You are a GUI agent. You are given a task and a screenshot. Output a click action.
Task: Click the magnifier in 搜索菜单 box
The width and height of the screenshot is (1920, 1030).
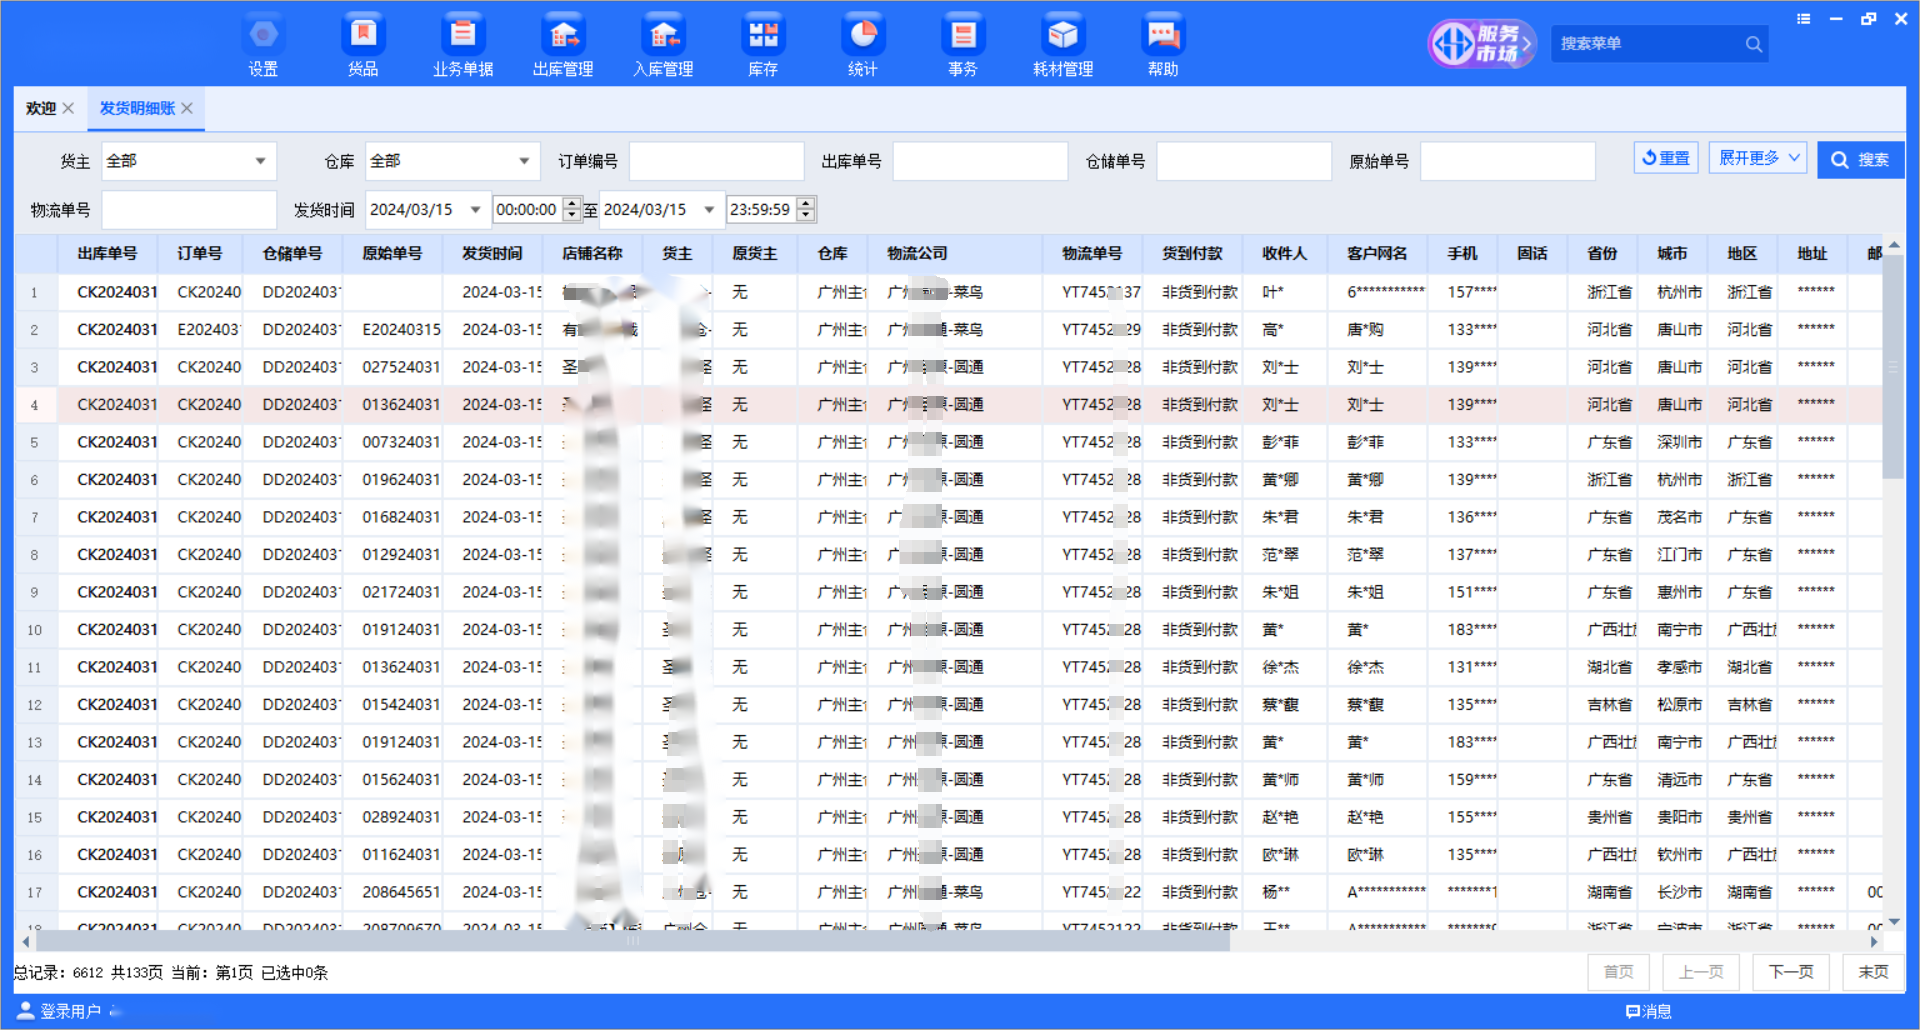tap(1753, 44)
